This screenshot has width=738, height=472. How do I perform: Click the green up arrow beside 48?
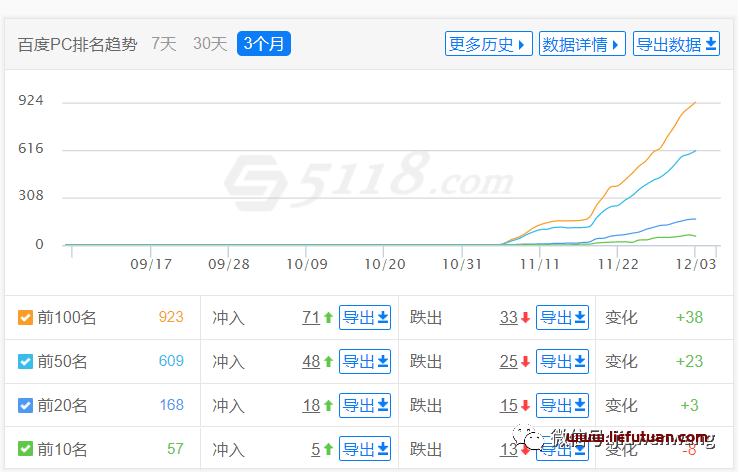tap(329, 361)
